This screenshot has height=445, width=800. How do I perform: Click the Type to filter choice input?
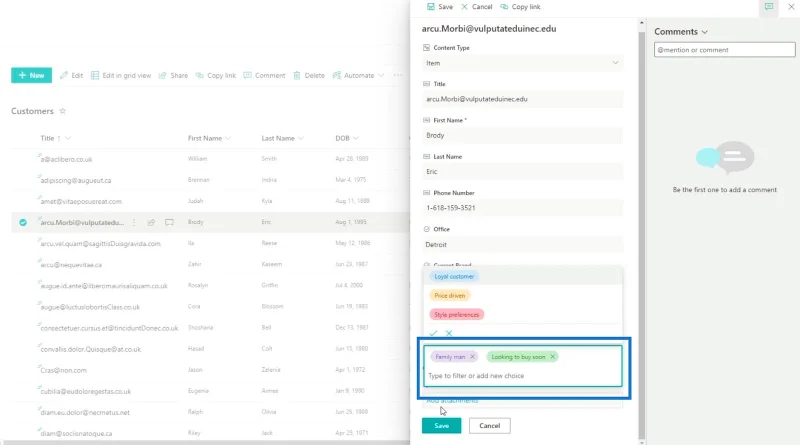pos(522,376)
